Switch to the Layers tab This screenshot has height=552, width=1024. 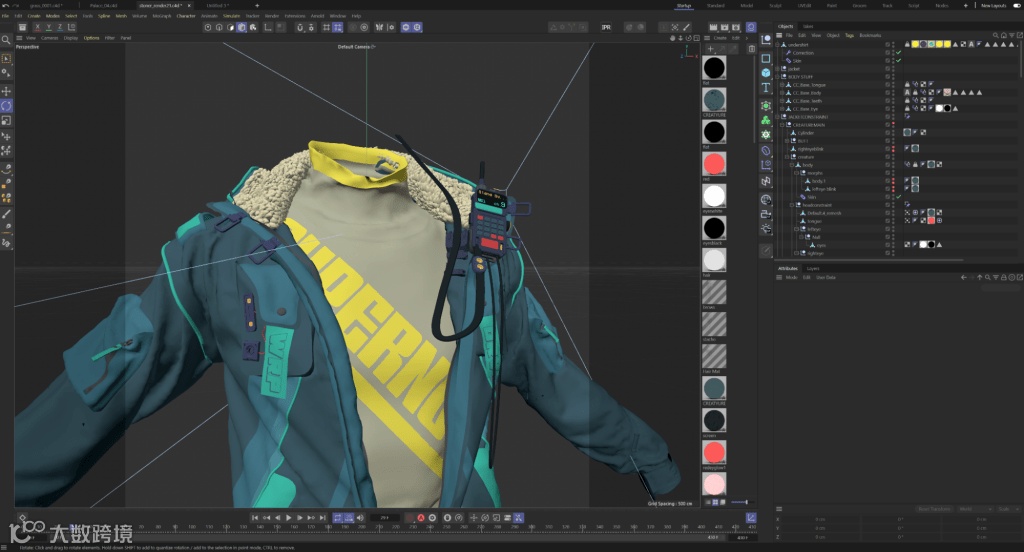coord(813,268)
